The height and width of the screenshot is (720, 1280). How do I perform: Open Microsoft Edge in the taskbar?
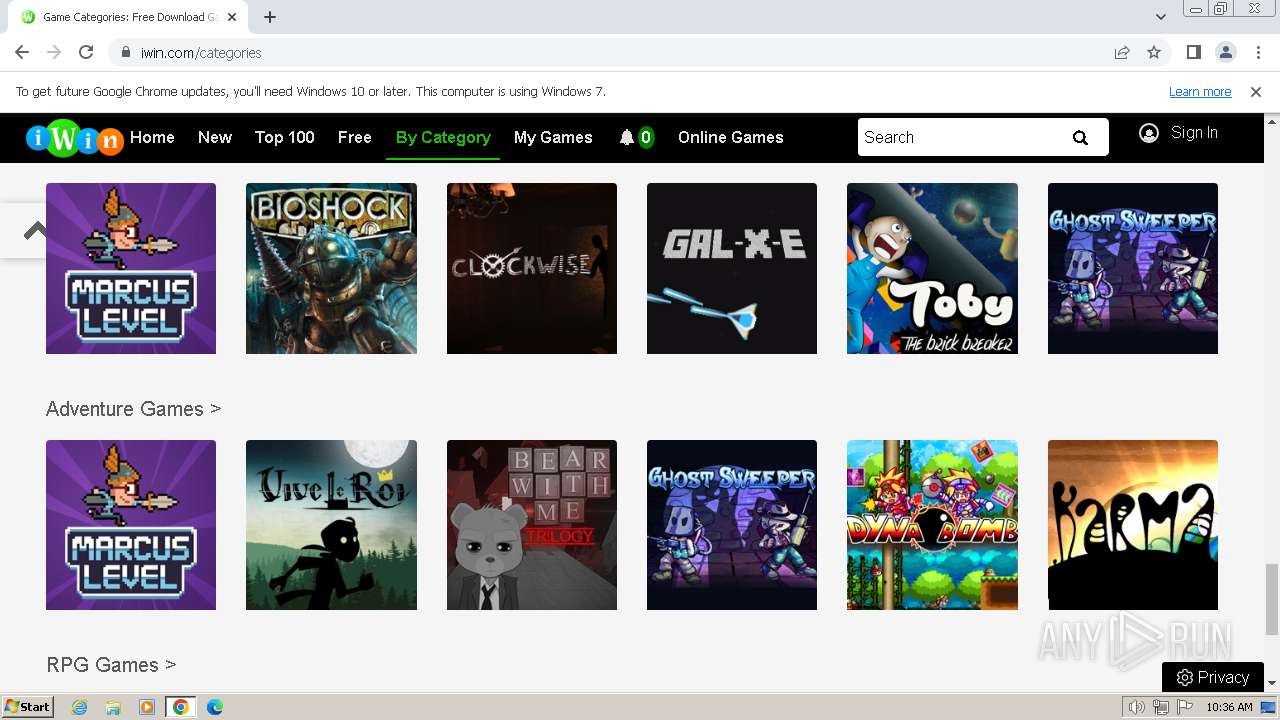[214, 707]
